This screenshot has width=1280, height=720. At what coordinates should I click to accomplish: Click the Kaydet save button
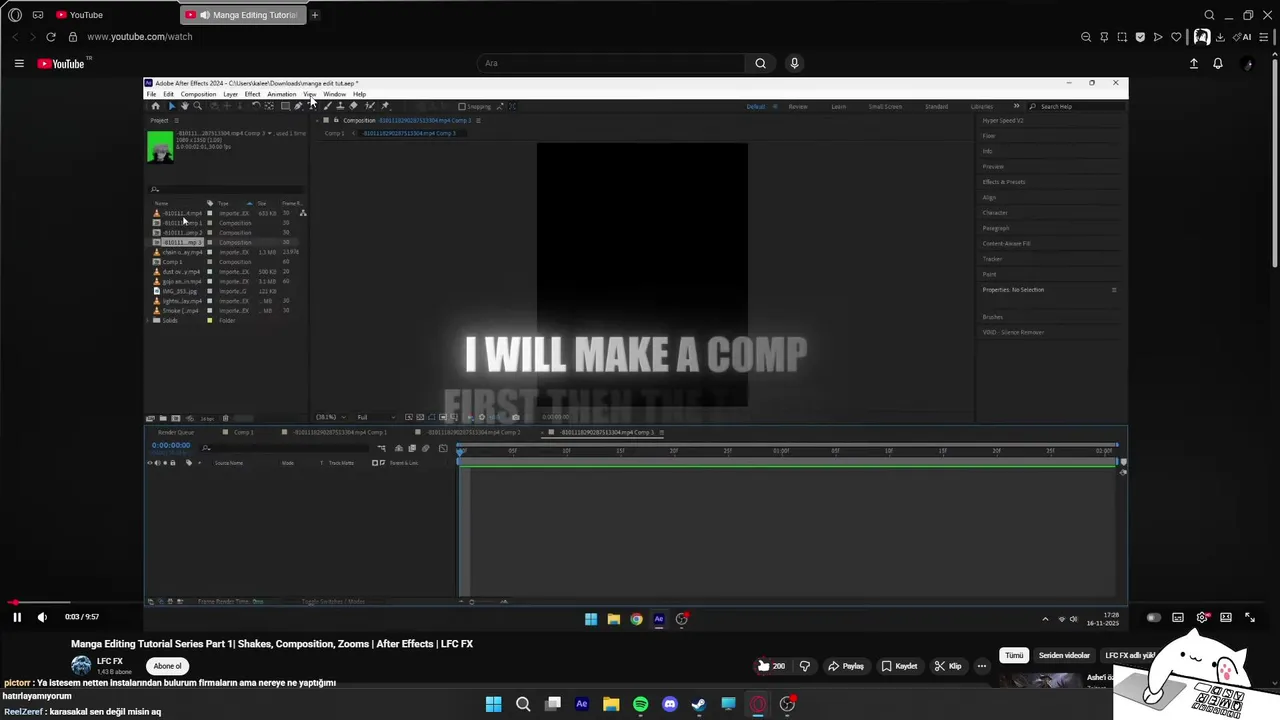click(899, 666)
